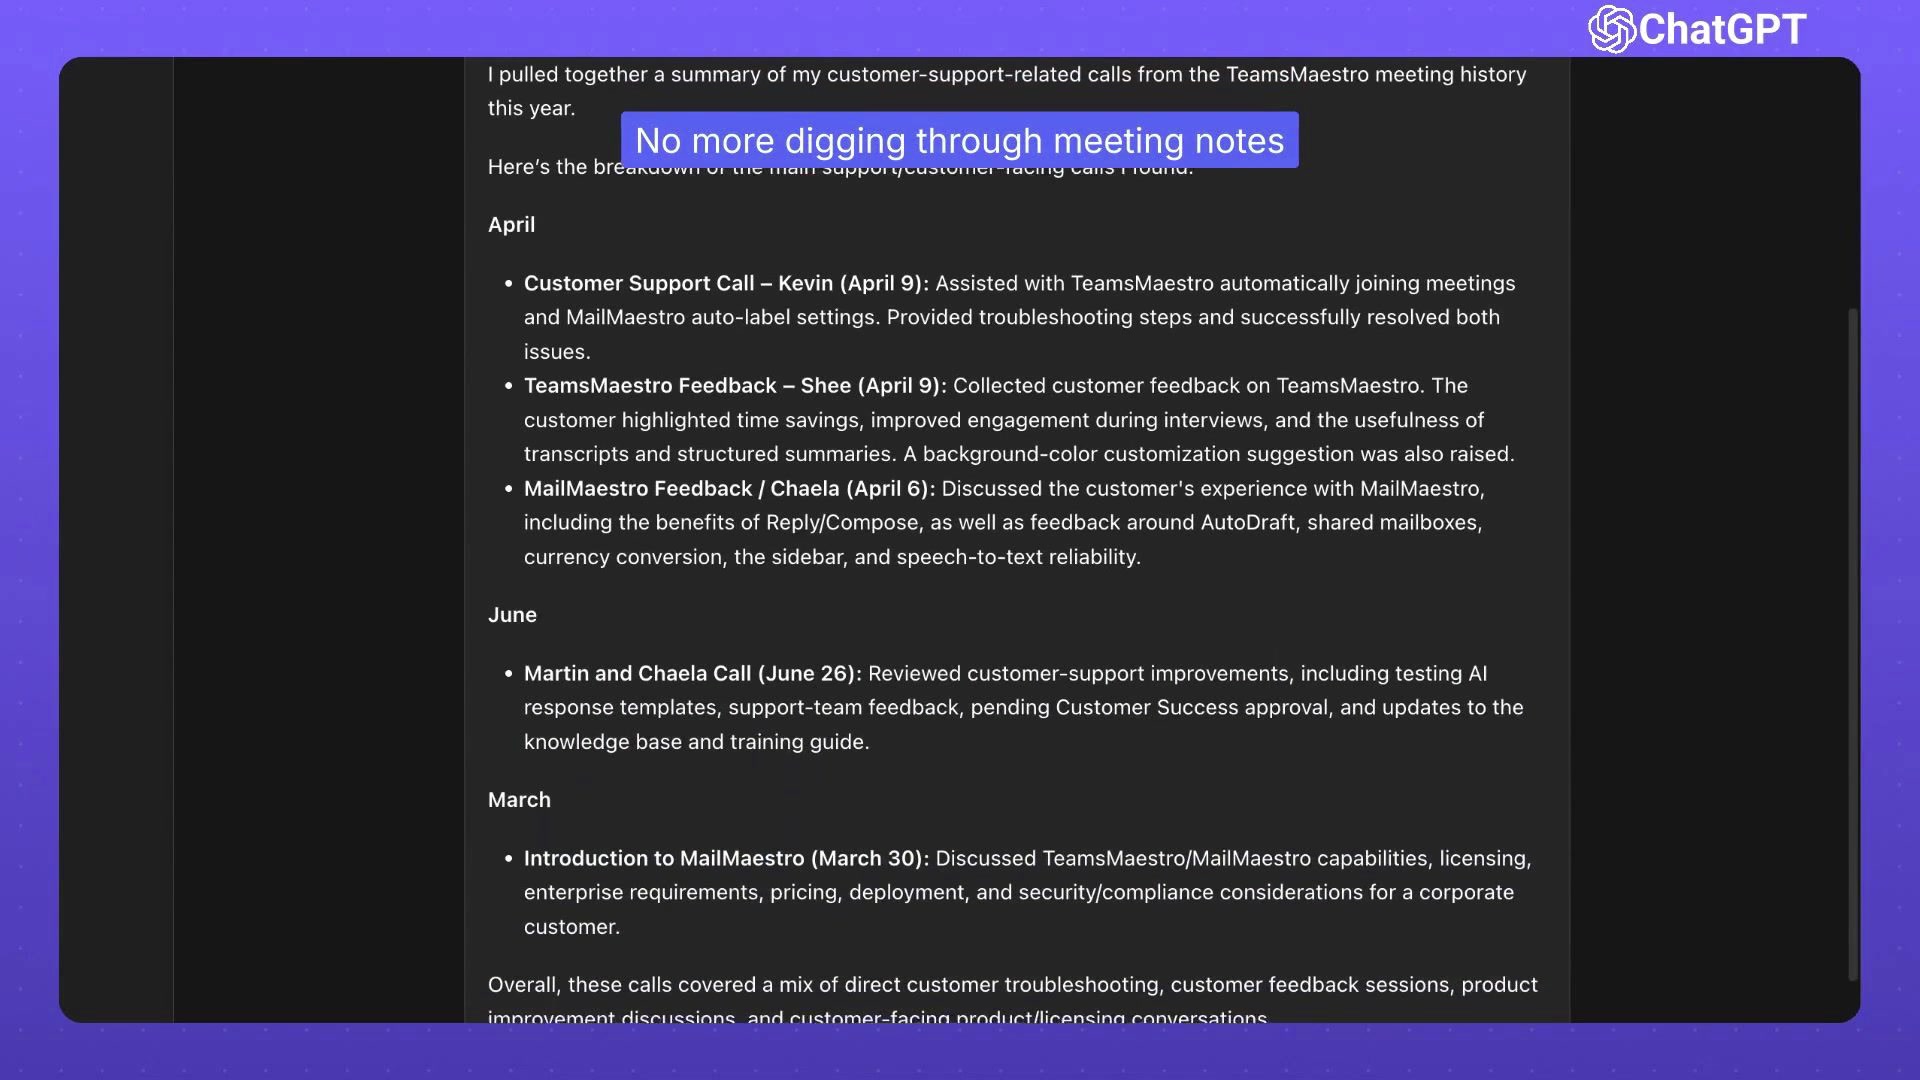This screenshot has width=1920, height=1080.
Task: Click the words "knowledge base and training guide."
Action: (x=696, y=742)
